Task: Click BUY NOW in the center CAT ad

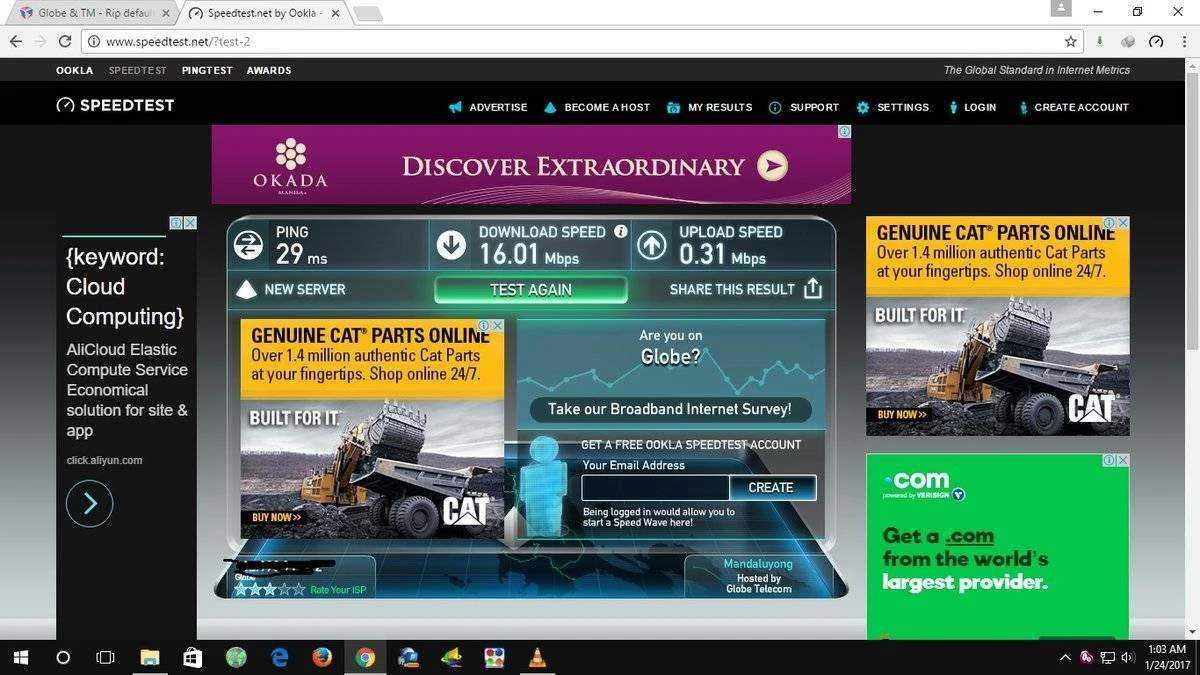Action: pyautogui.click(x=276, y=517)
